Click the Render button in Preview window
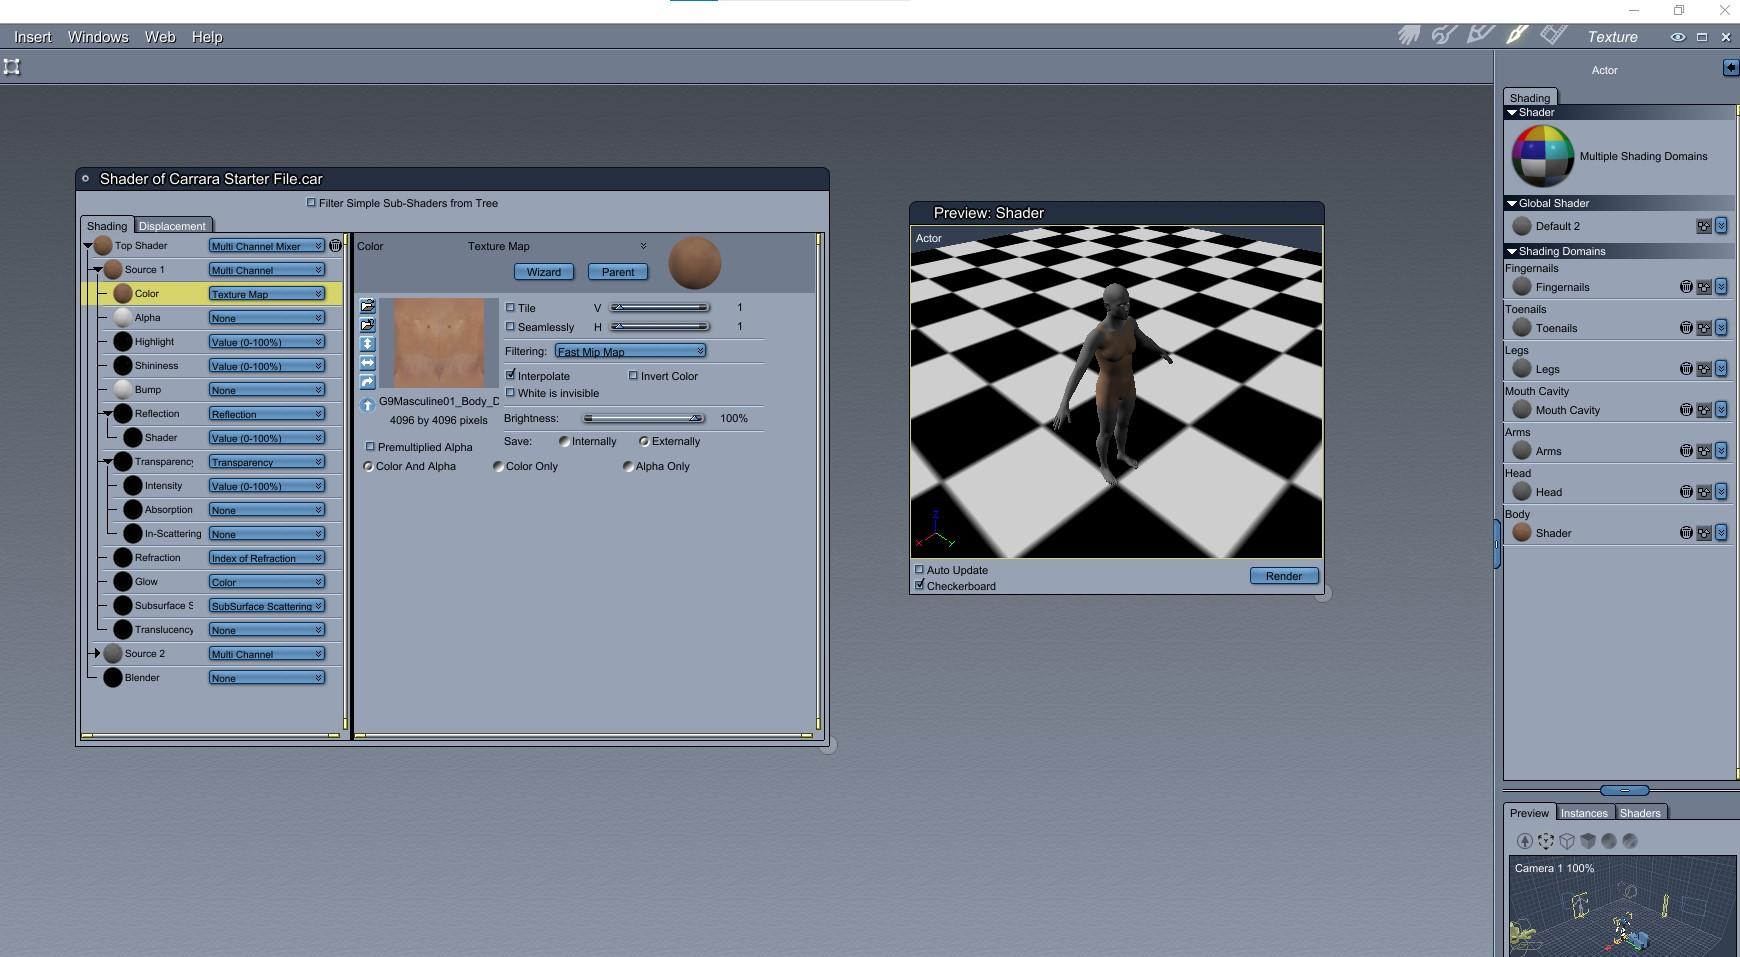 tap(1284, 576)
